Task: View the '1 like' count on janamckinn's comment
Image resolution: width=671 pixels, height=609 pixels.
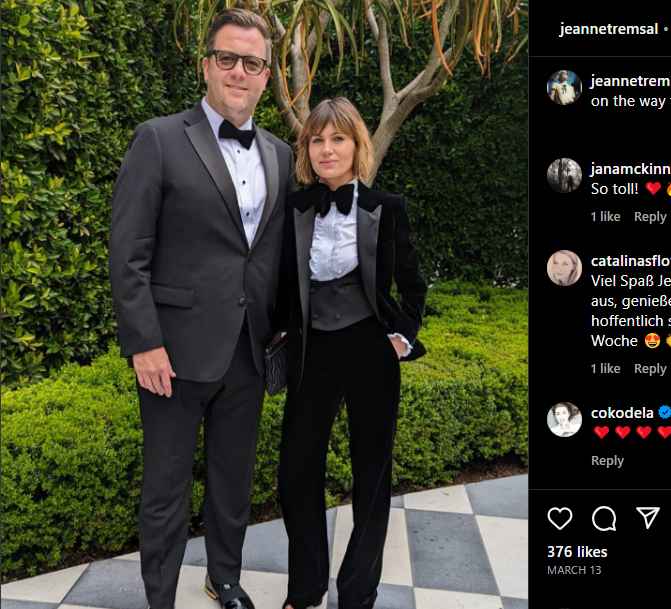Action: [605, 216]
